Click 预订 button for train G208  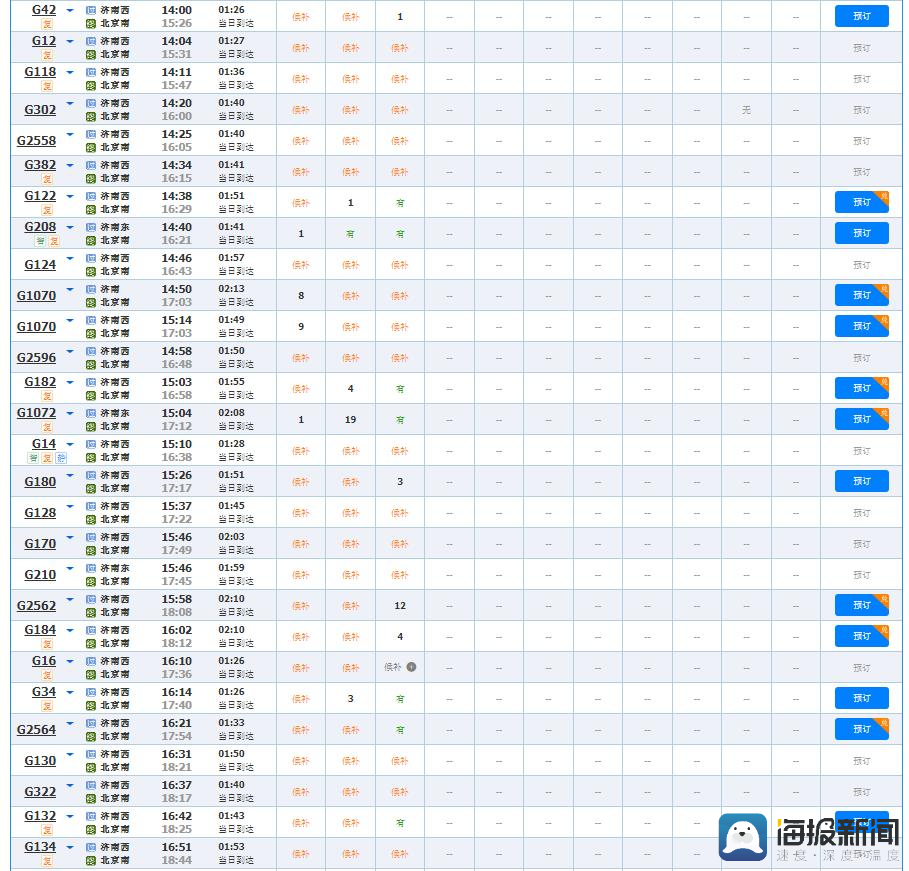coord(861,233)
